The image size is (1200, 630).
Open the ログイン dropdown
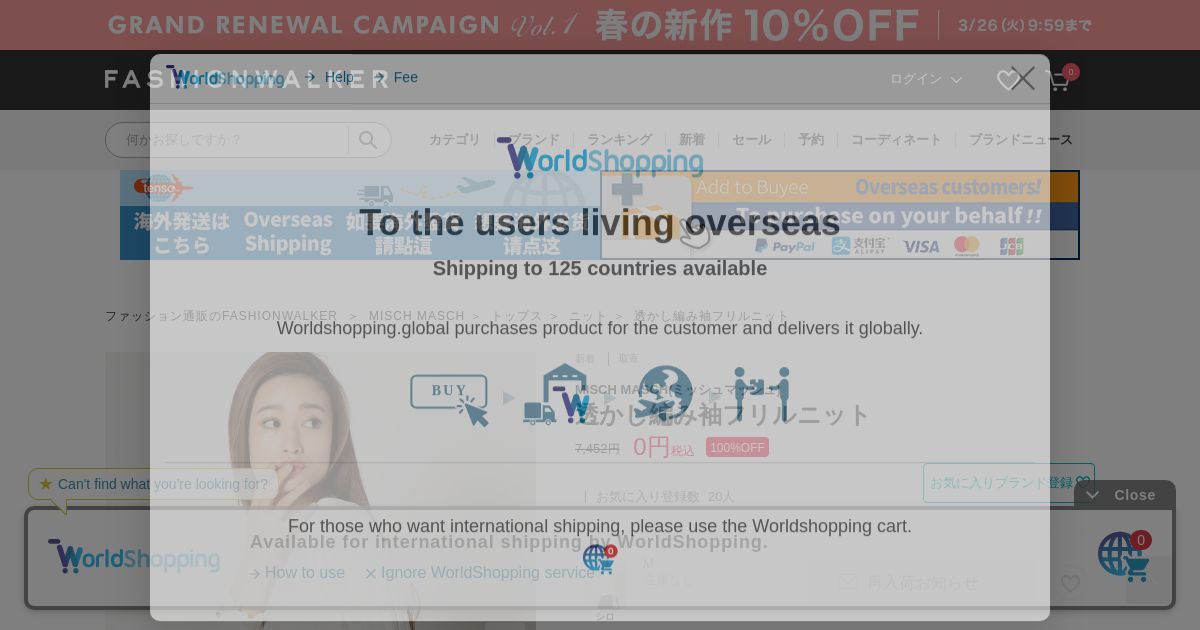(x=926, y=79)
